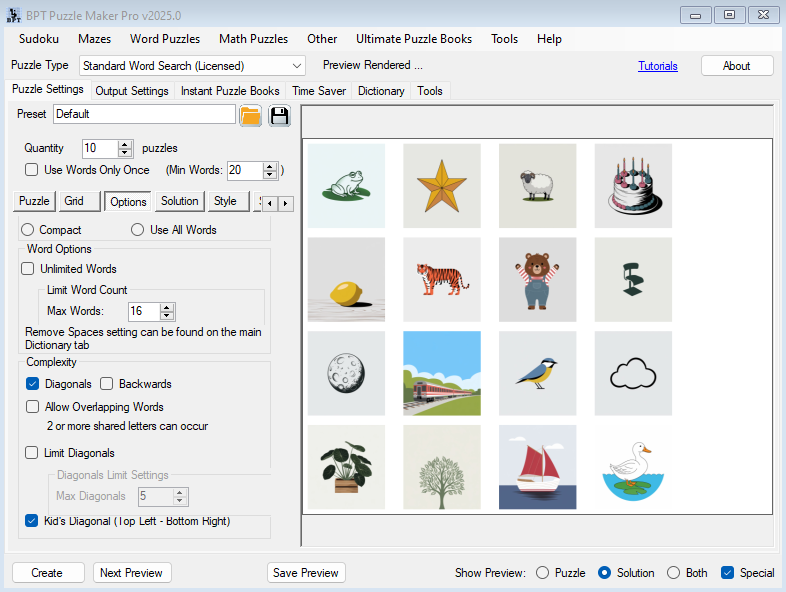The height and width of the screenshot is (592, 786).
Task: Show Puzzle preview radio option
Action: click(x=542, y=572)
